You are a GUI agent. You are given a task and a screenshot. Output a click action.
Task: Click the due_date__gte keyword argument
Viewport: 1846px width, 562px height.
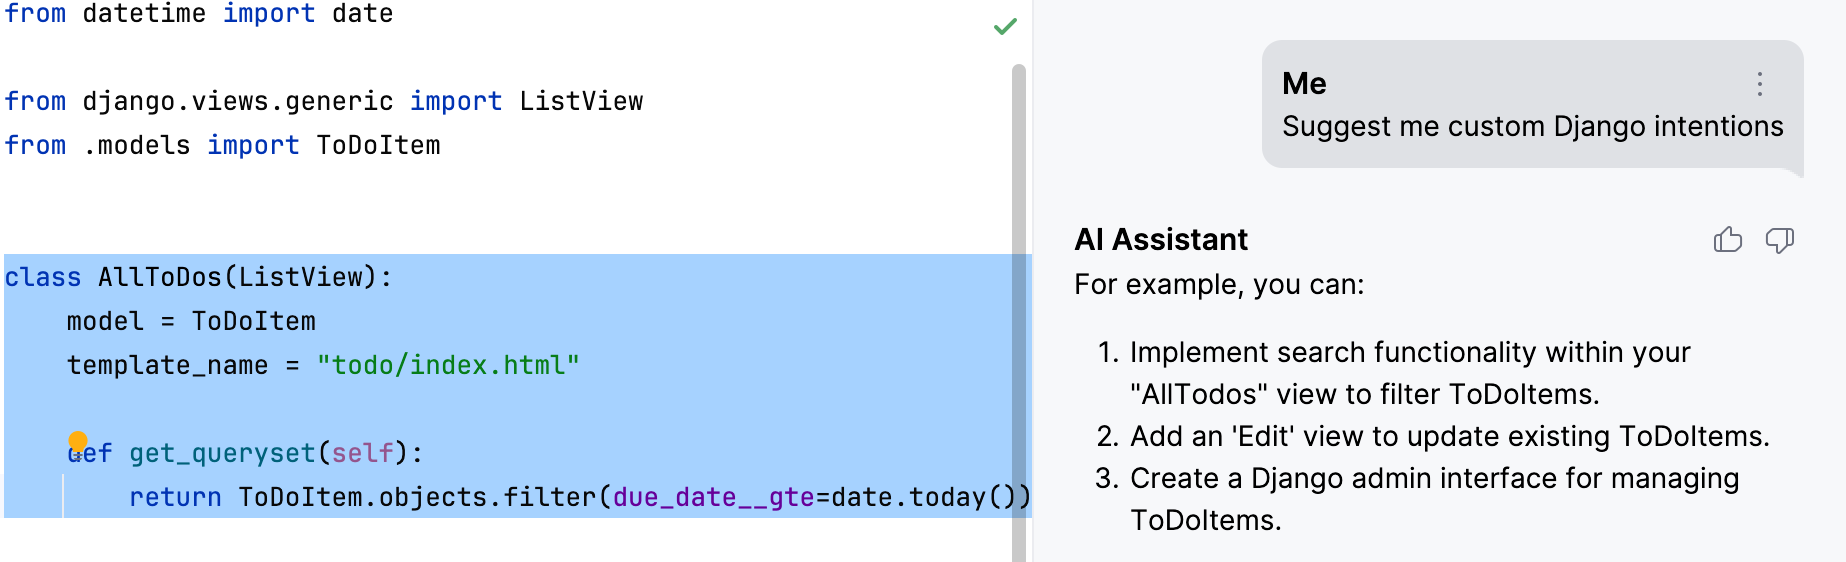click(713, 497)
